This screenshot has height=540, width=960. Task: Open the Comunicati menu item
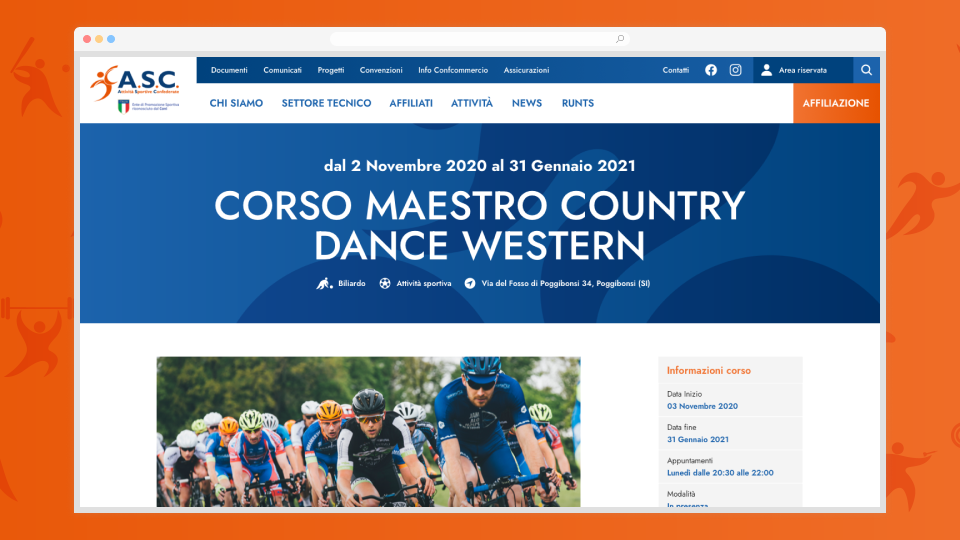coord(282,70)
